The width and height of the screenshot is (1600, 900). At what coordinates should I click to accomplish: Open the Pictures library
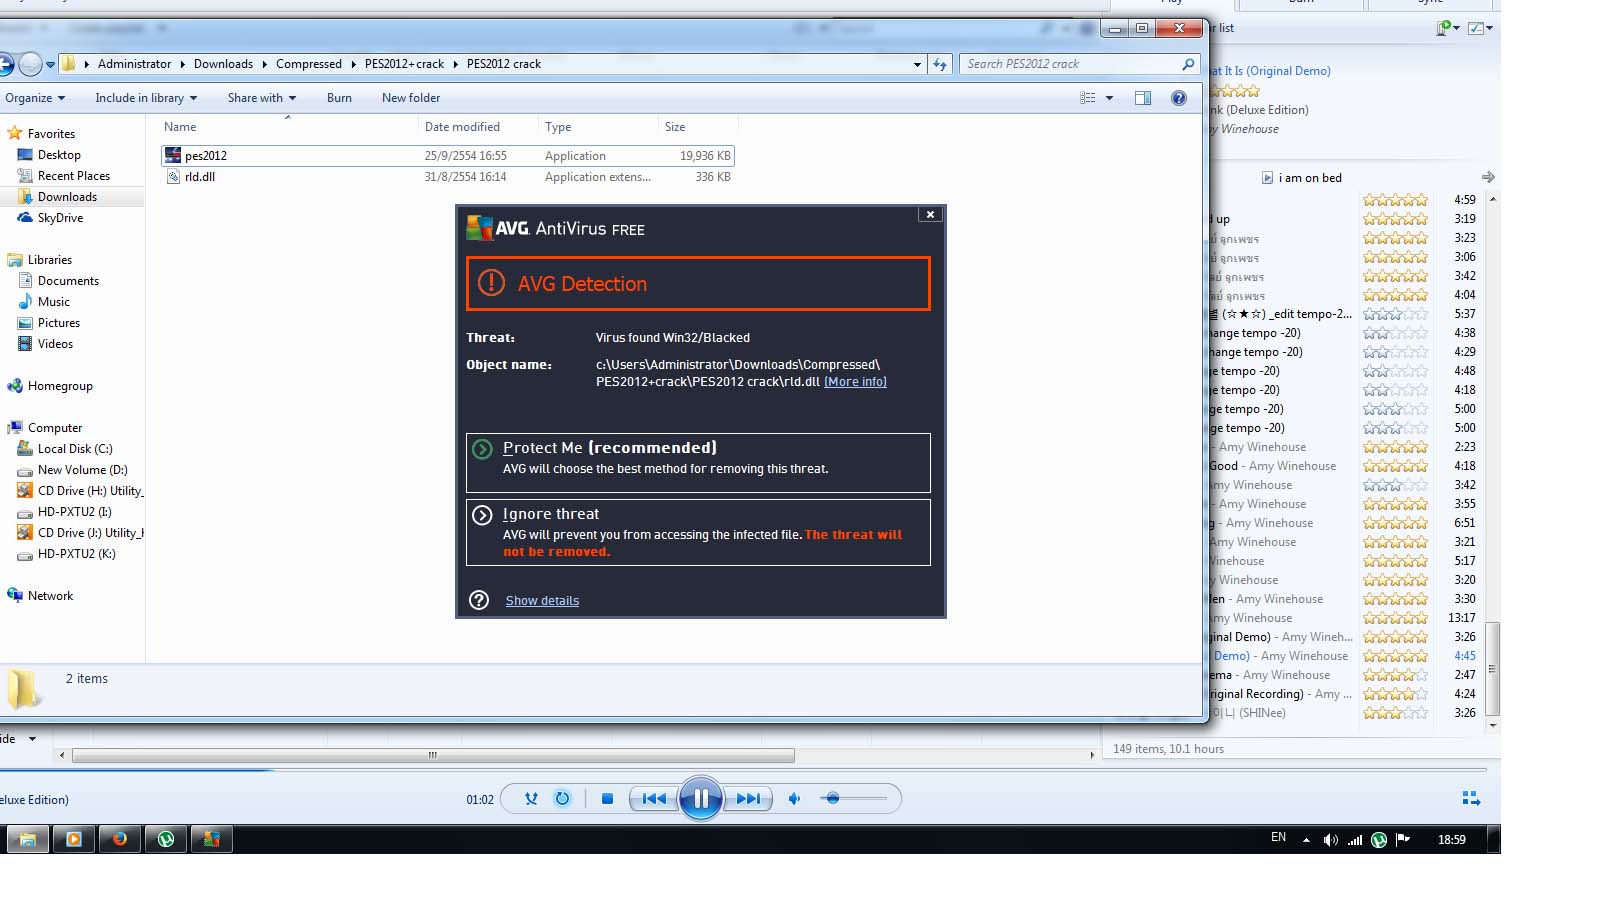(x=59, y=323)
